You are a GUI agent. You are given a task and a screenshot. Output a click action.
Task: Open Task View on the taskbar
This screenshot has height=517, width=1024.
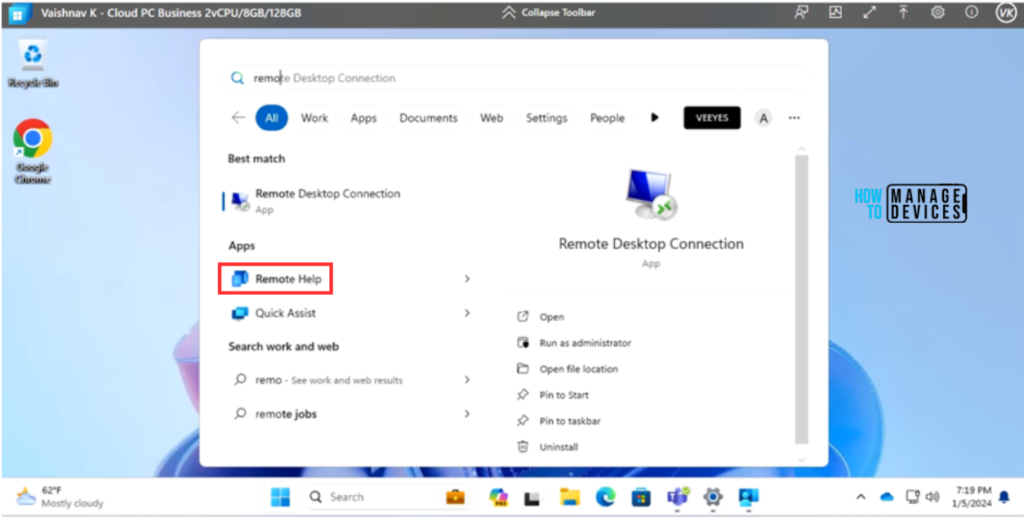533,497
